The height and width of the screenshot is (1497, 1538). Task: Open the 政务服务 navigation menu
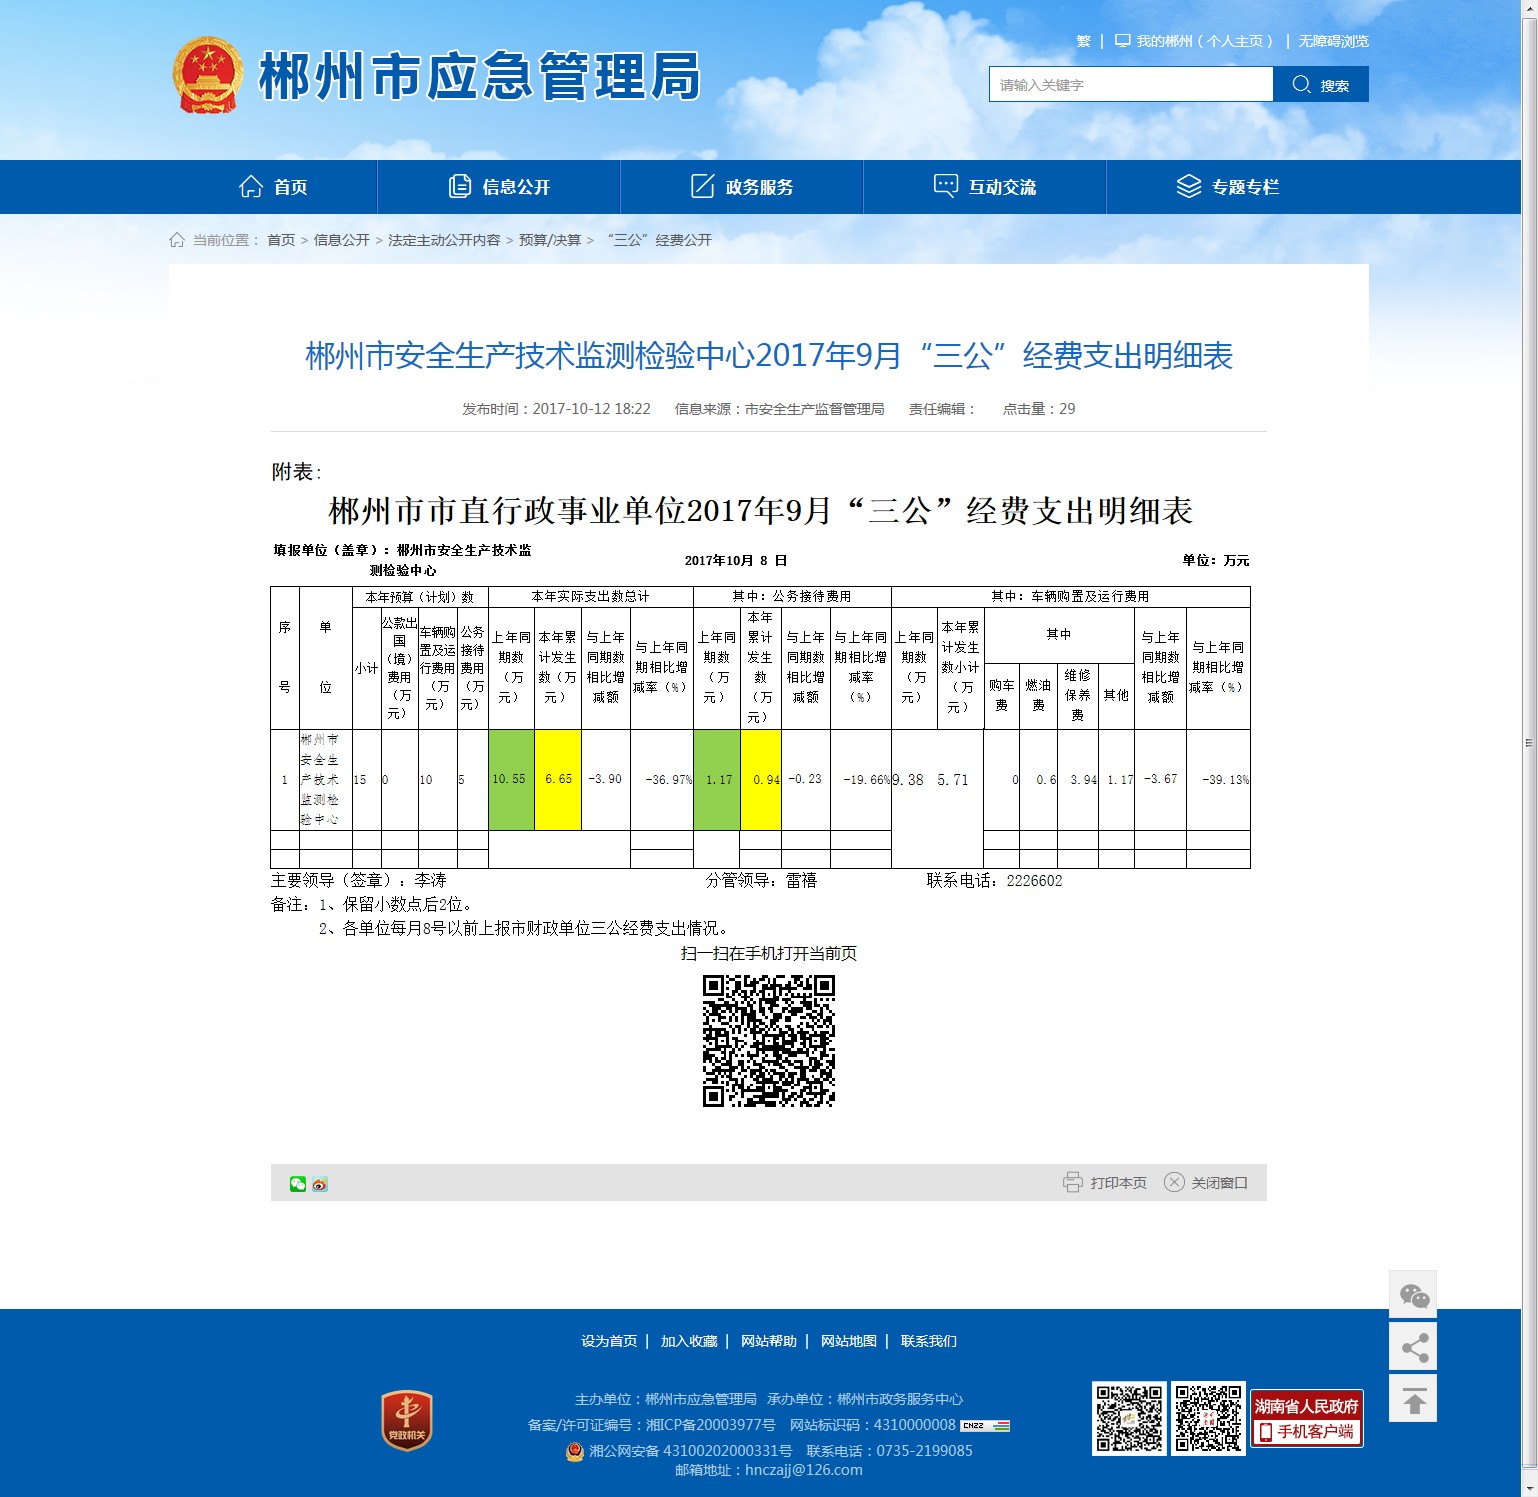click(x=742, y=187)
